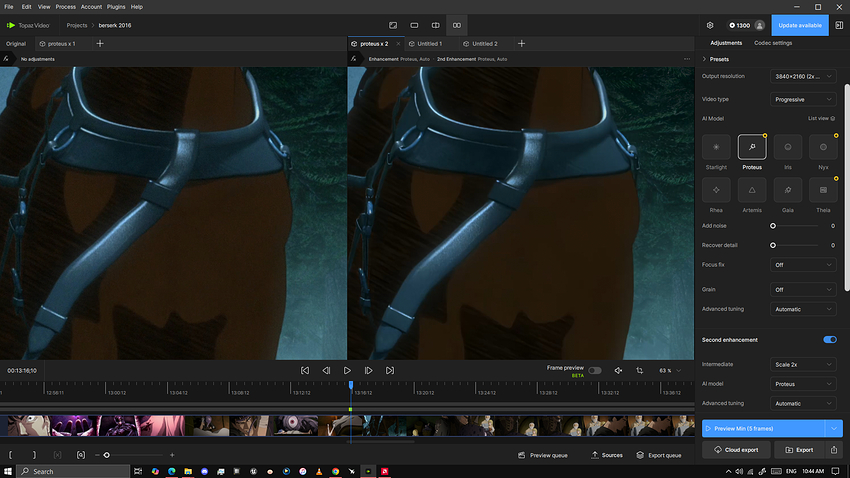
Task: Select the Starlight AI model
Action: click(x=716, y=147)
